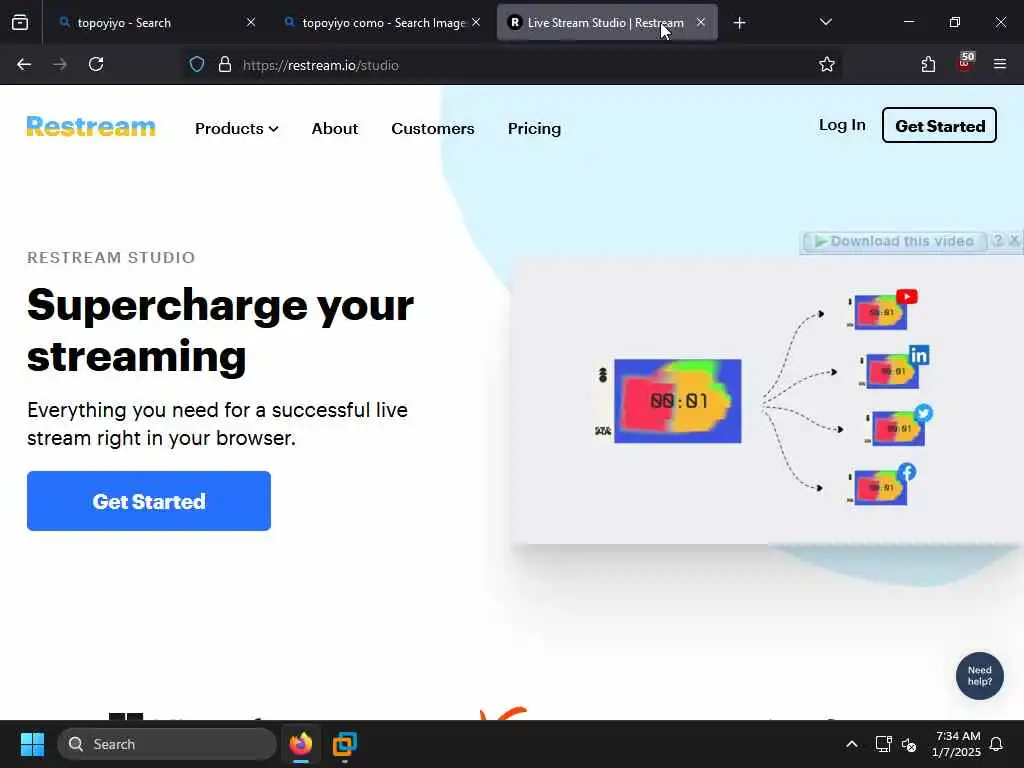The width and height of the screenshot is (1024, 768).
Task: Expand the Products menu
Action: [236, 129]
